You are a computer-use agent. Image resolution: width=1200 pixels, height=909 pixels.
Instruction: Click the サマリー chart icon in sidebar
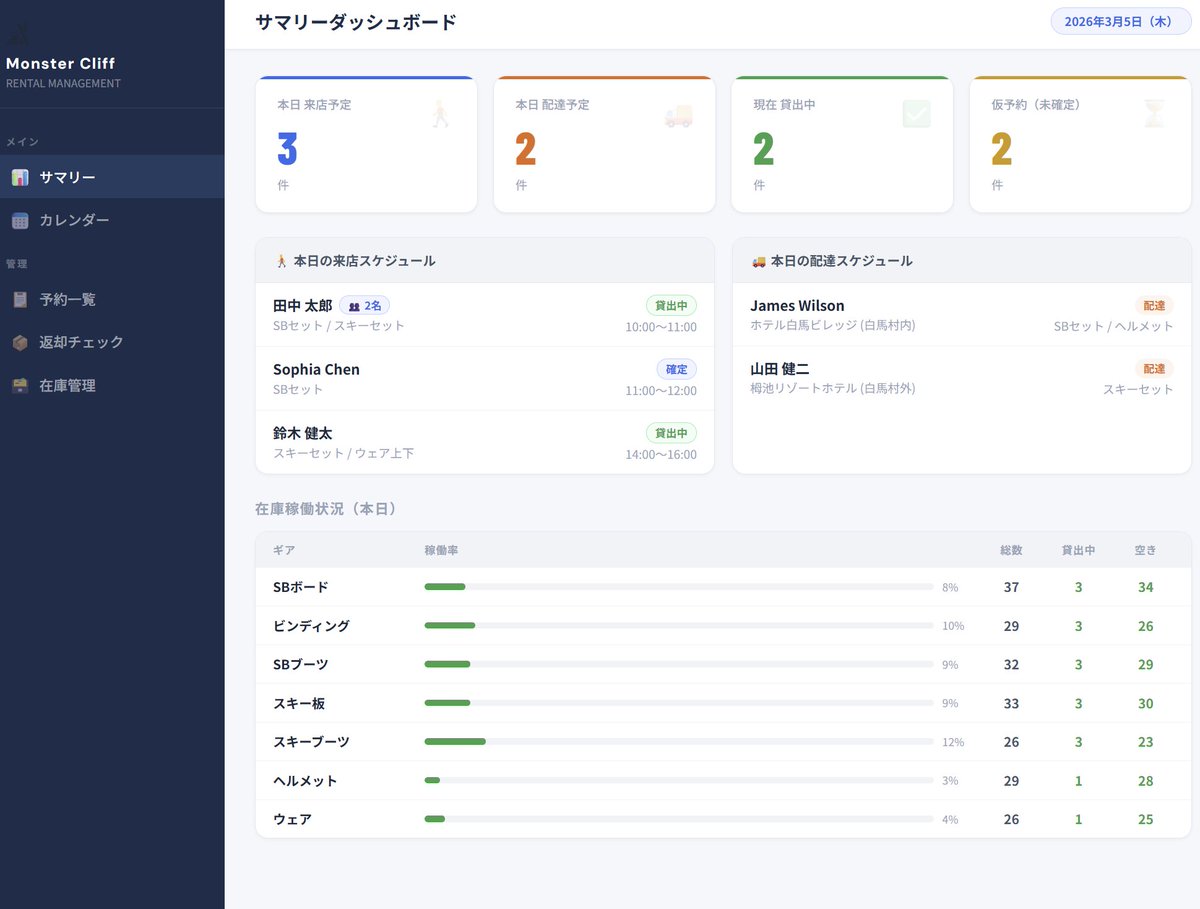click(20, 178)
